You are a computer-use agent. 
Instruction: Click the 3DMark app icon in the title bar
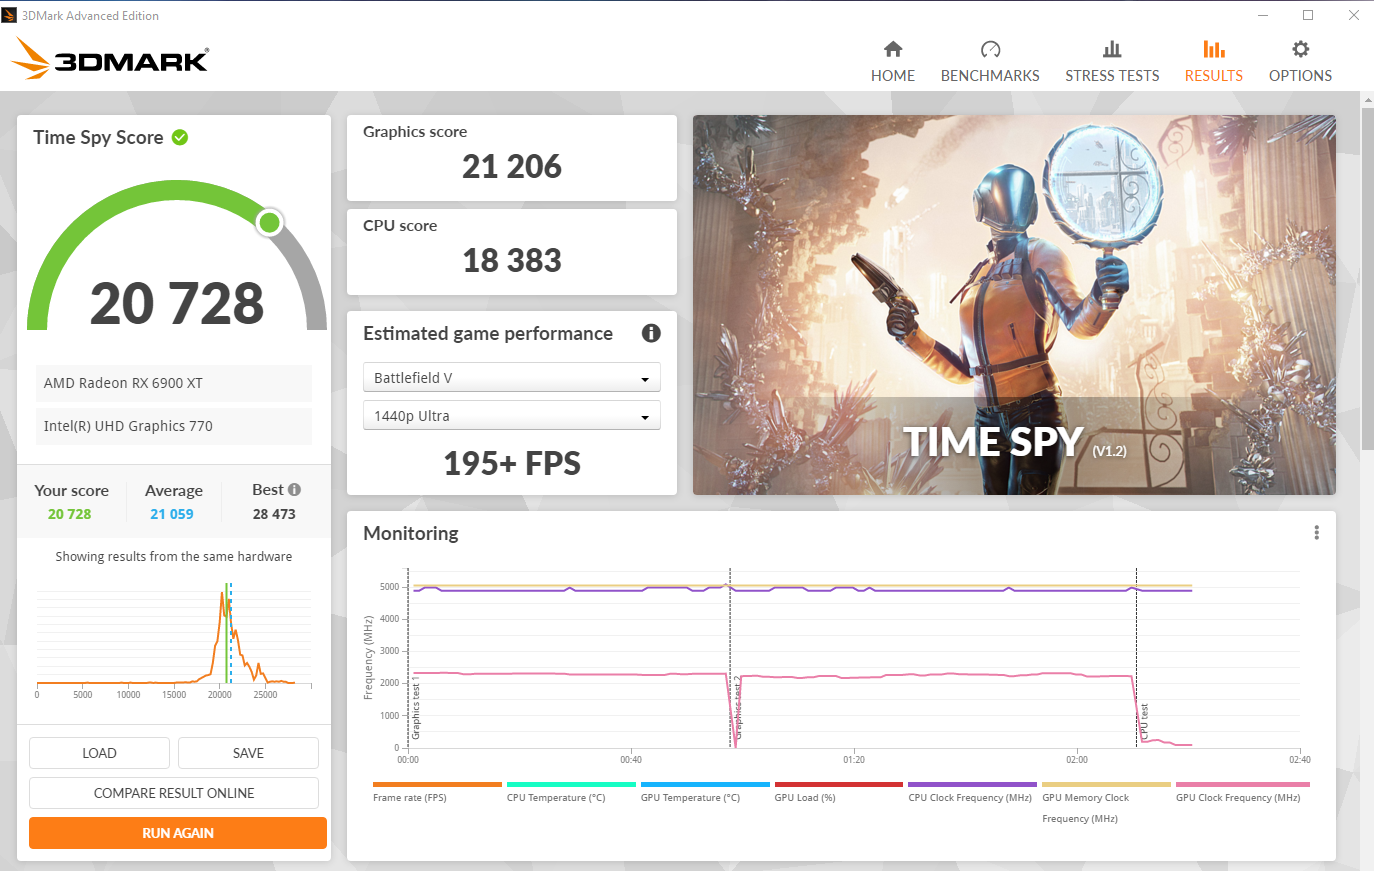(x=9, y=15)
